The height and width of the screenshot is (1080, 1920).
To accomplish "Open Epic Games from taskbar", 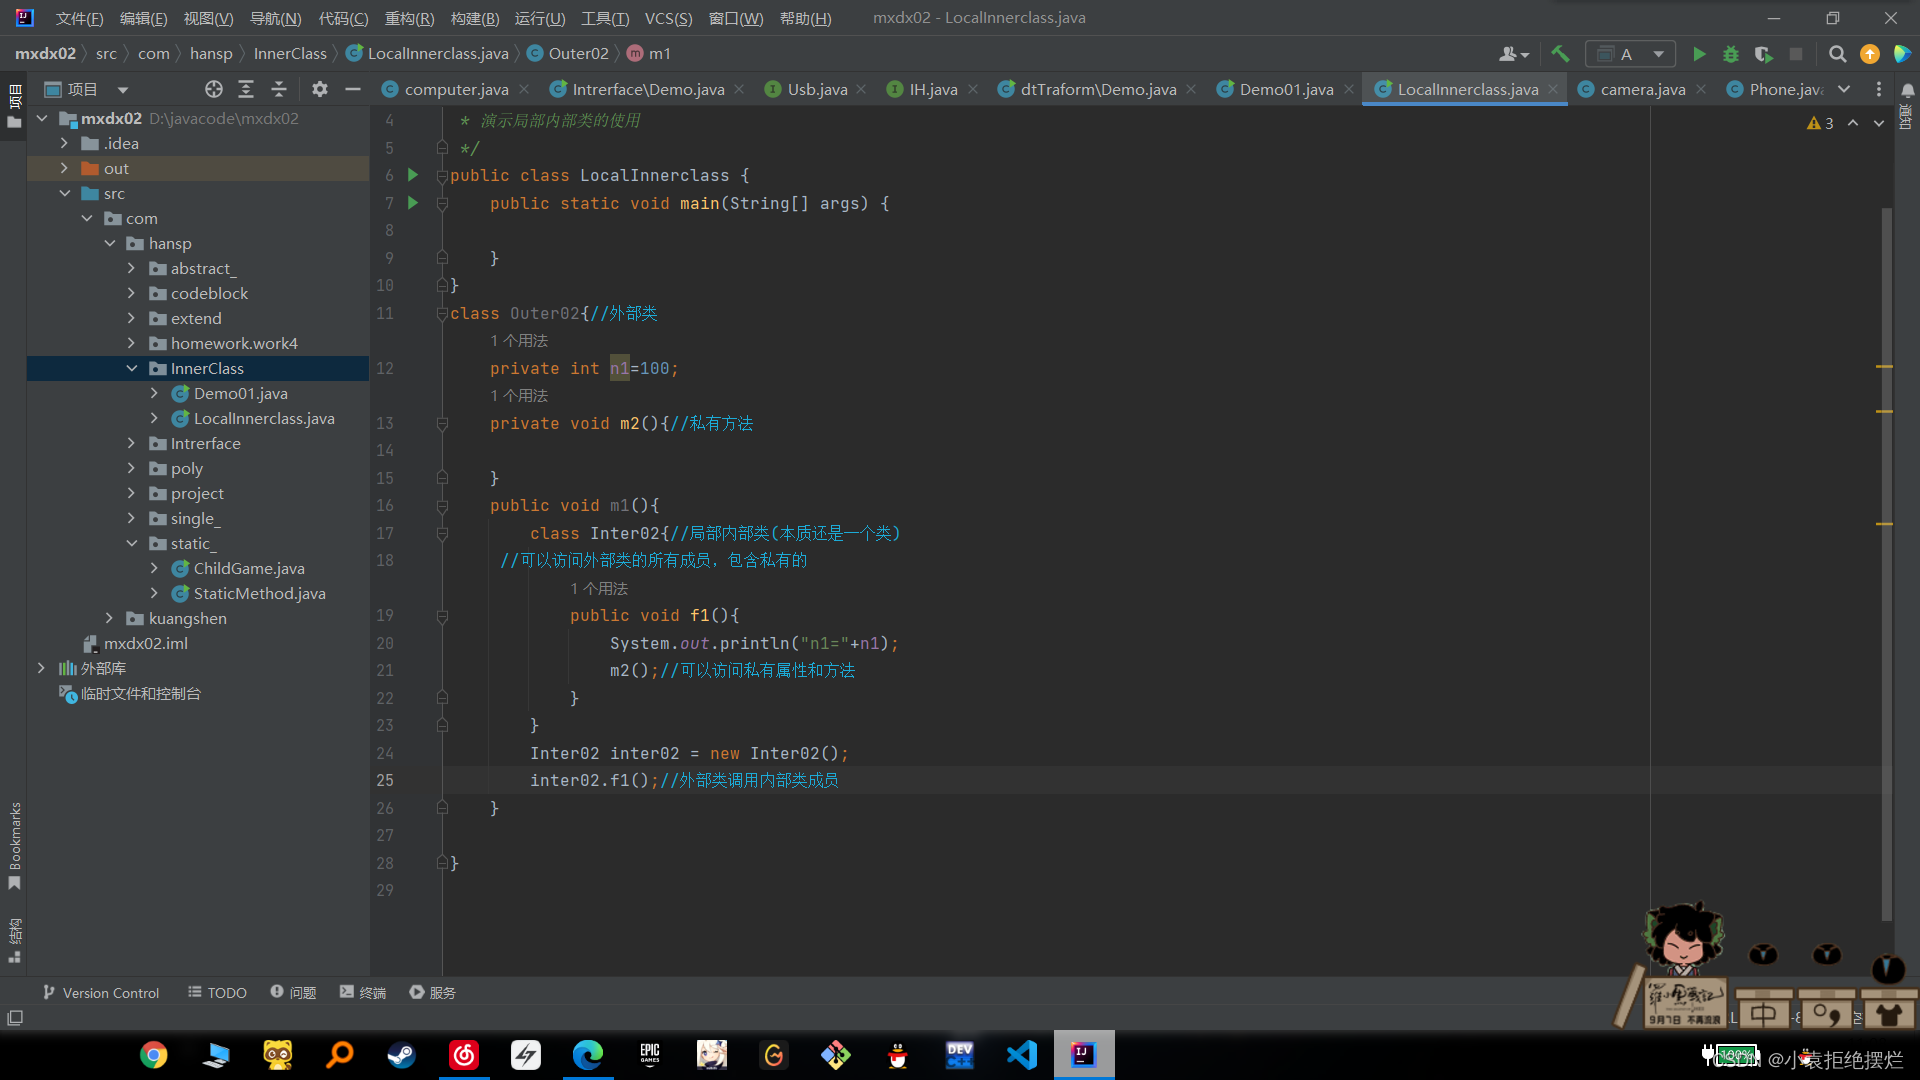I will click(650, 1055).
